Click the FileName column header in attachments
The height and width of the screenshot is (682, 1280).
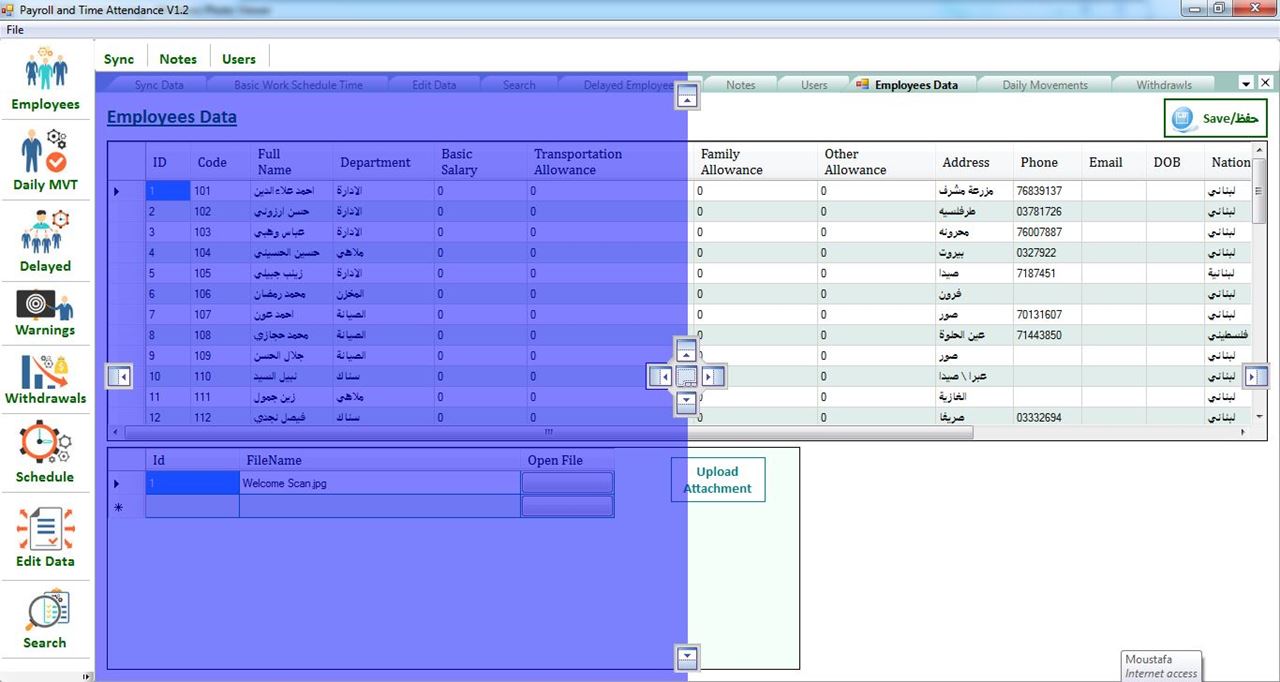tap(380, 460)
